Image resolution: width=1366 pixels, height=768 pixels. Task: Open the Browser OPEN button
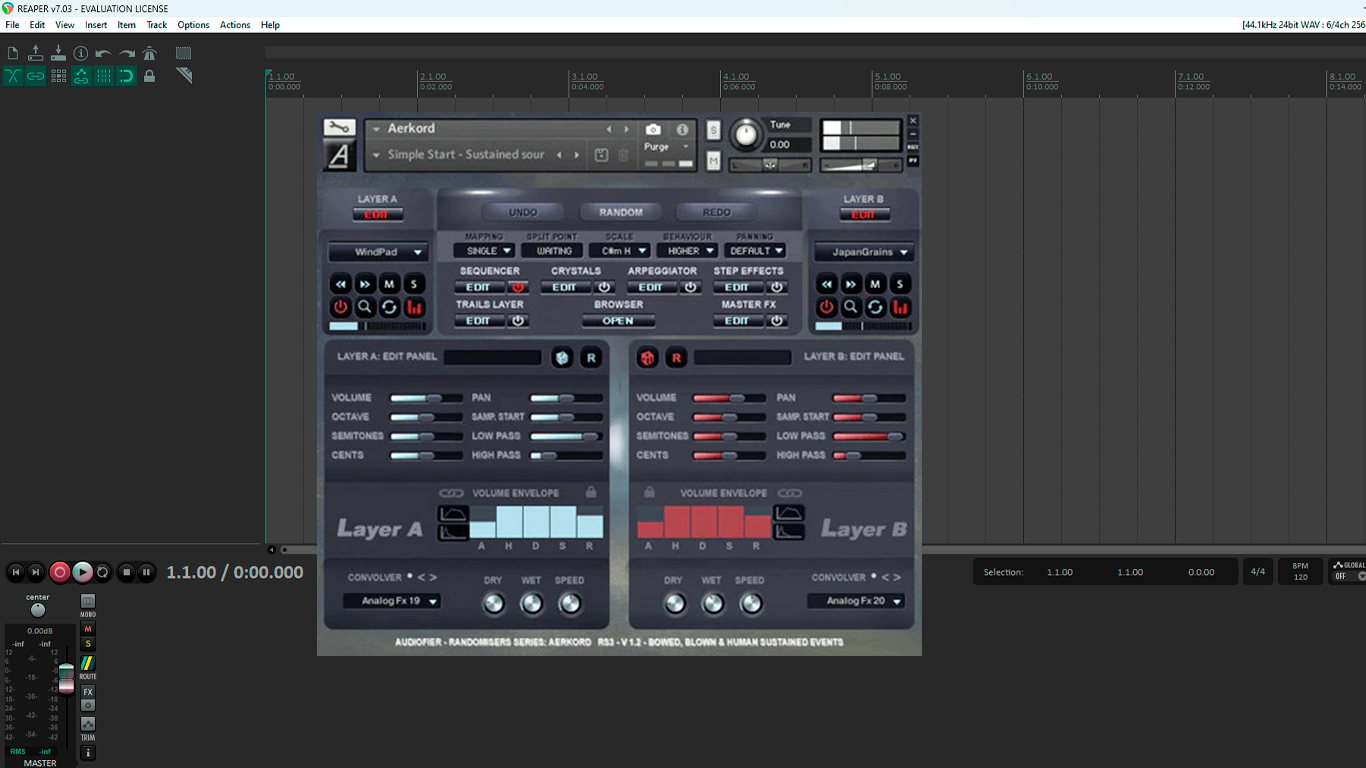click(x=618, y=321)
